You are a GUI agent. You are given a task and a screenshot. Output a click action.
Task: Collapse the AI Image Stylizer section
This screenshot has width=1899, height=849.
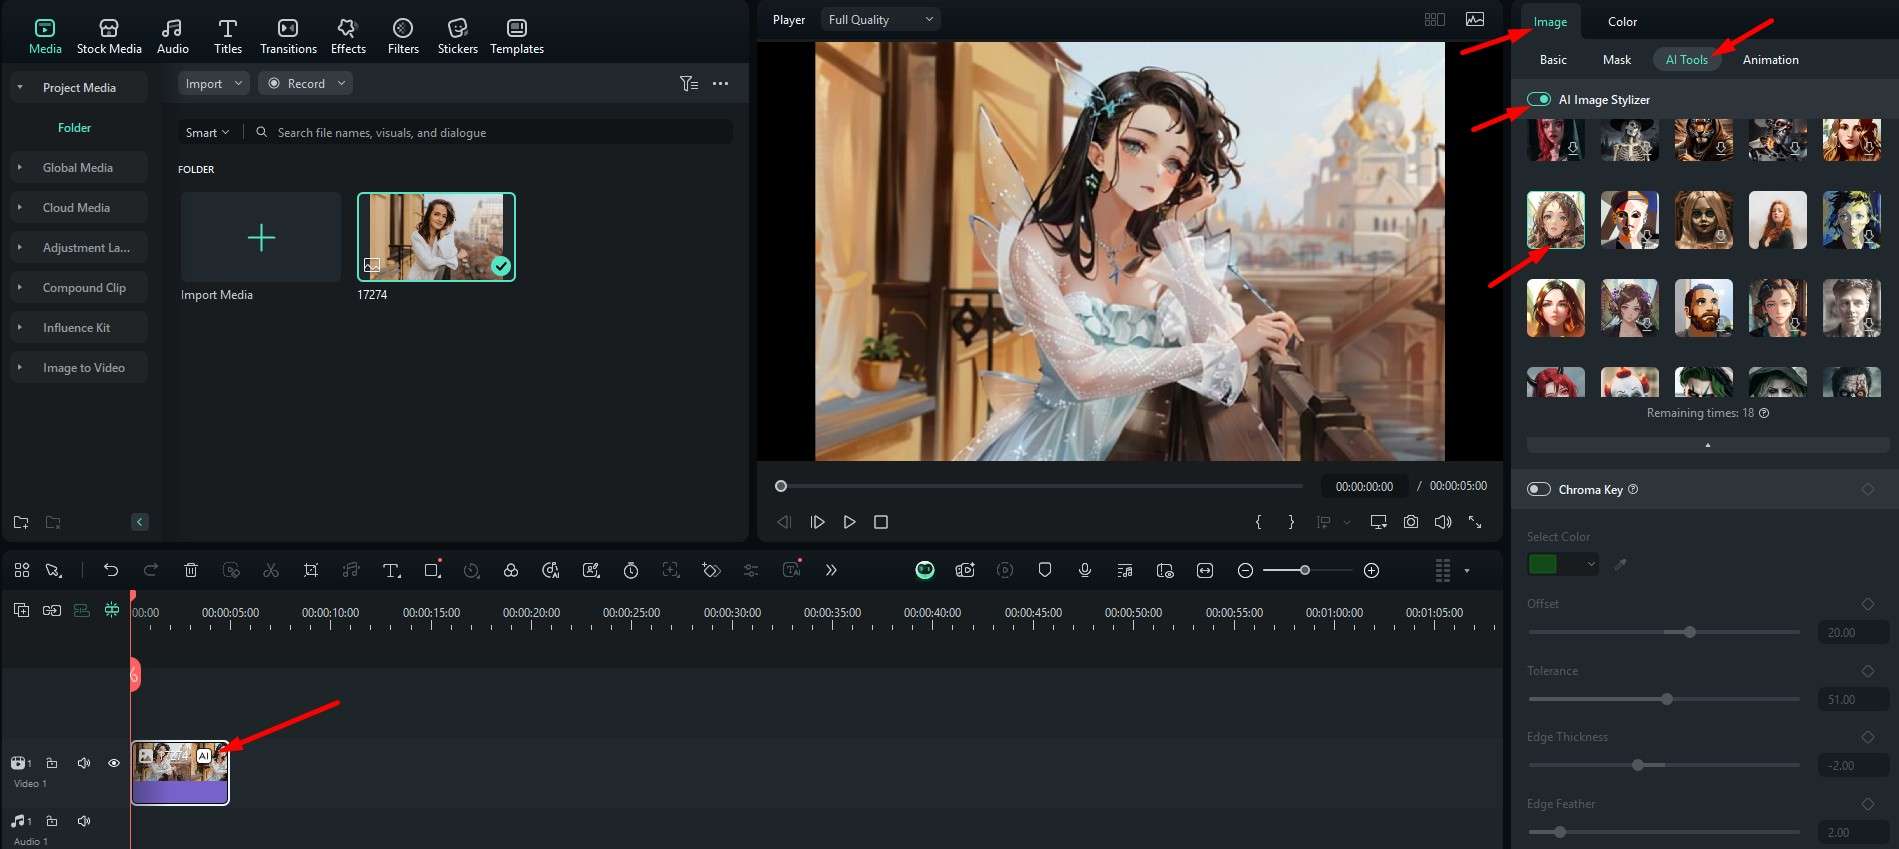click(x=1707, y=444)
